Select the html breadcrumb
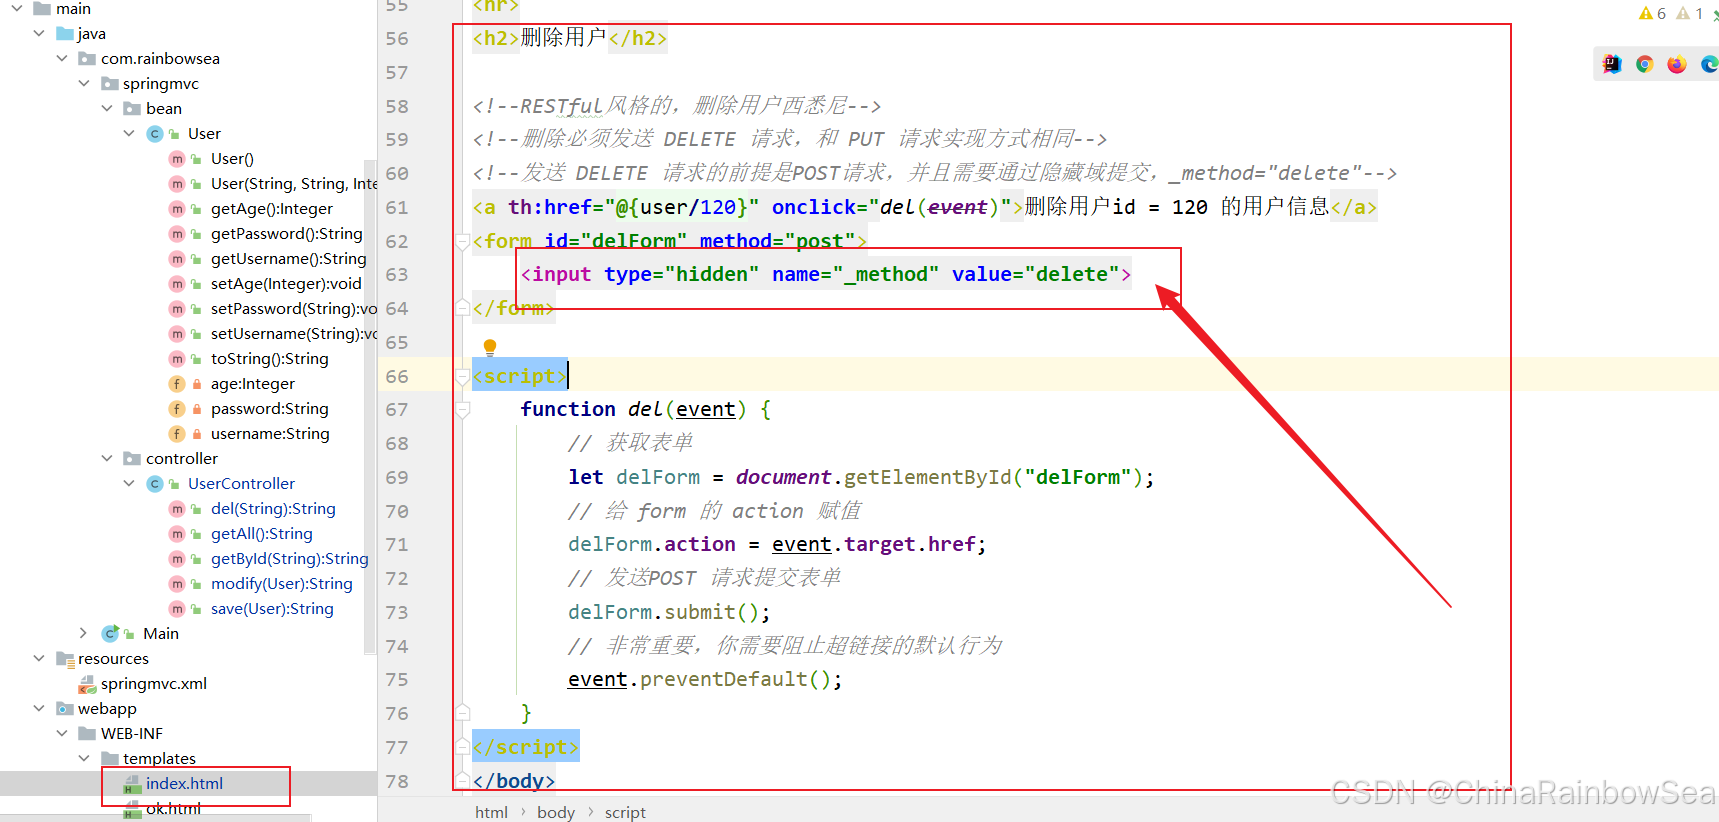1719x822 pixels. coord(491,812)
